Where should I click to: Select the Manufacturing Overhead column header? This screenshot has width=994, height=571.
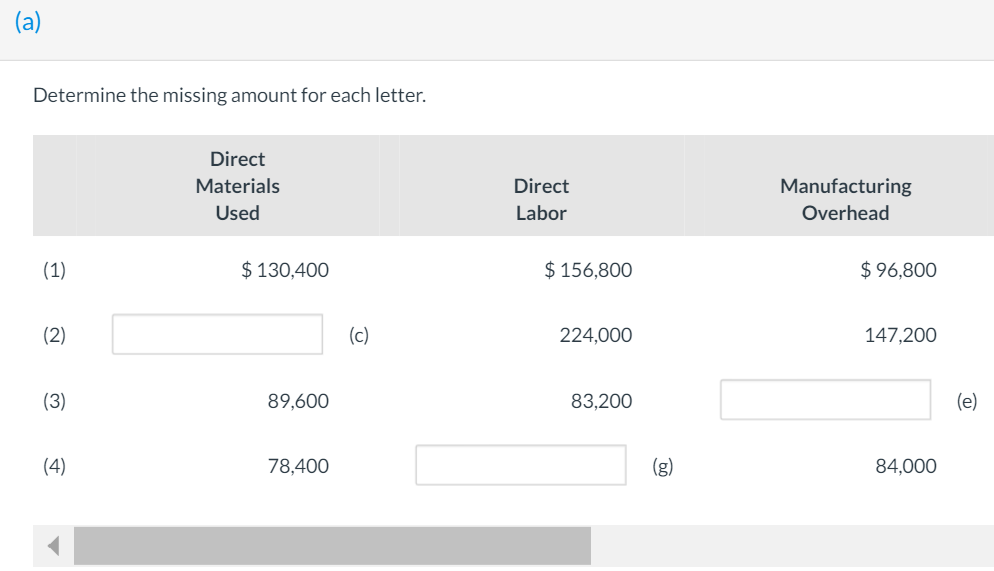click(845, 199)
